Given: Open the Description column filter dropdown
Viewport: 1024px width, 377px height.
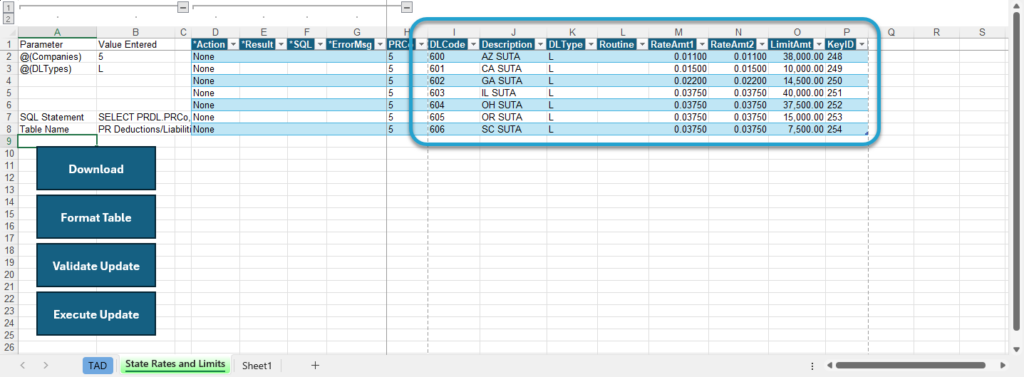Looking at the screenshot, I should click(540, 44).
